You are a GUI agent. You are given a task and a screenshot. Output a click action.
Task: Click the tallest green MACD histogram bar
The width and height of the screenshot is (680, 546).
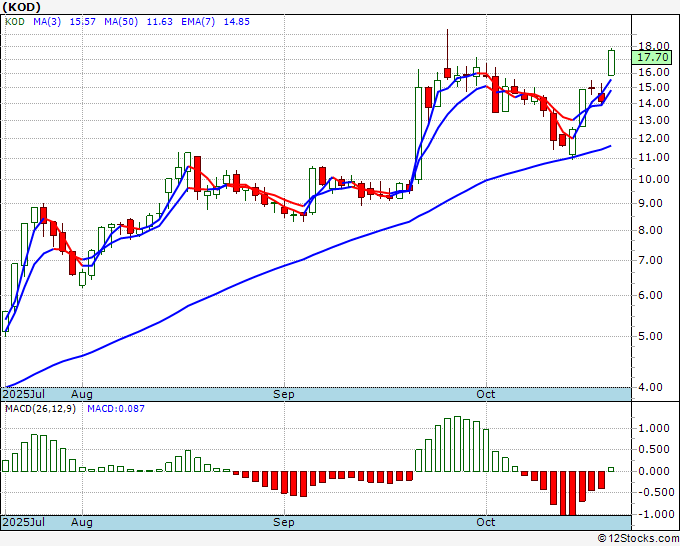457,444
